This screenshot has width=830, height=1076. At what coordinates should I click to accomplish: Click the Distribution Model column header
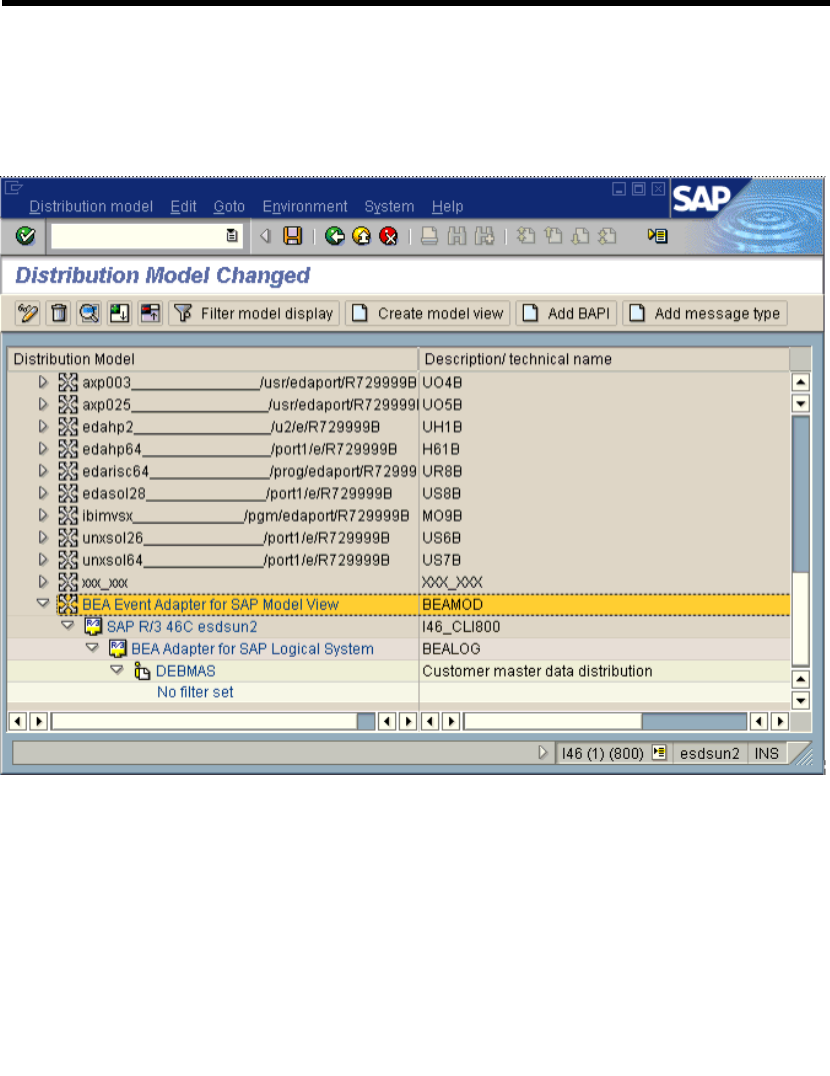point(213,359)
